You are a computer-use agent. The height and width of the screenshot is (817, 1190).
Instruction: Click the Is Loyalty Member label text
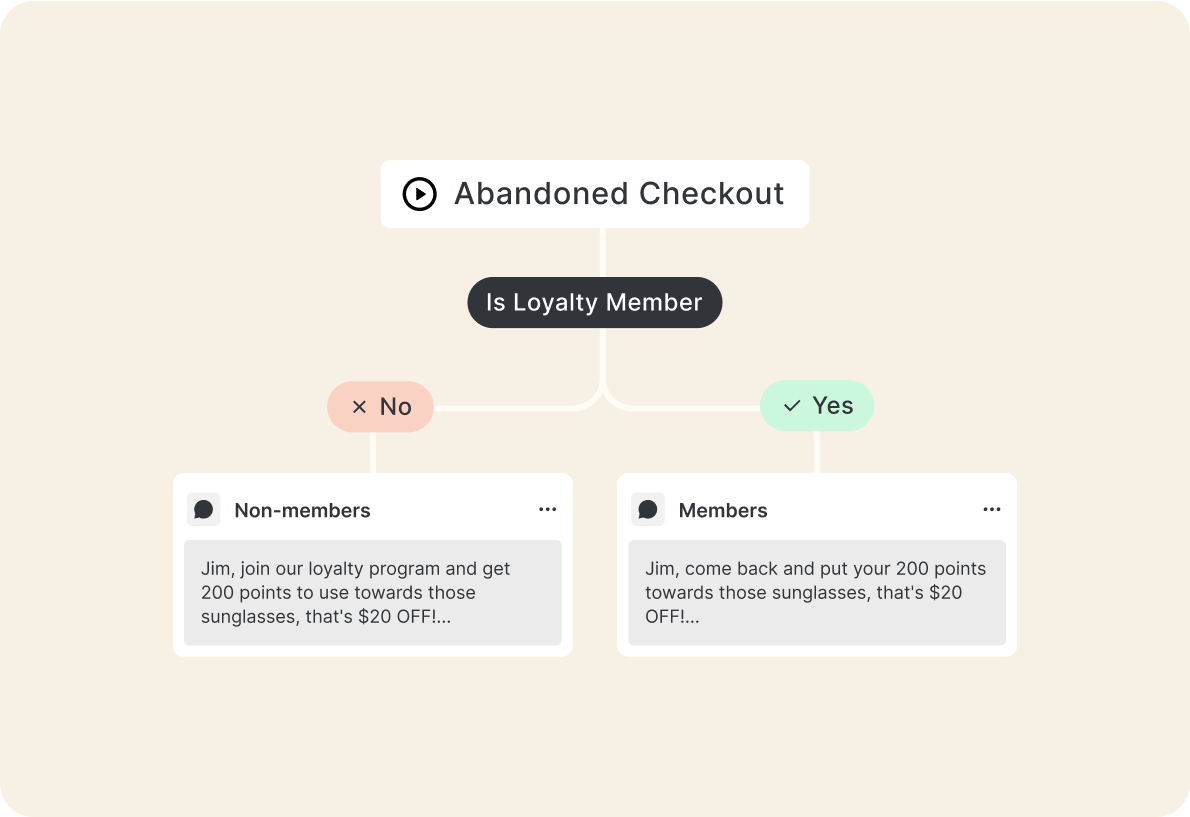click(594, 302)
